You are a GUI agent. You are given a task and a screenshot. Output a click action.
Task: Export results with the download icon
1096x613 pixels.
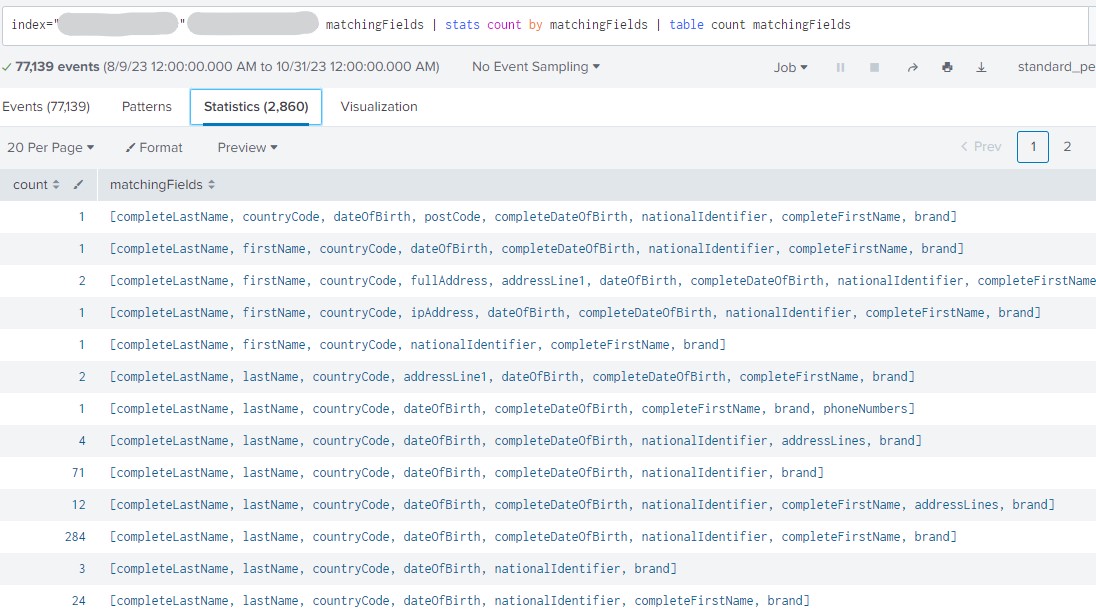tap(981, 67)
